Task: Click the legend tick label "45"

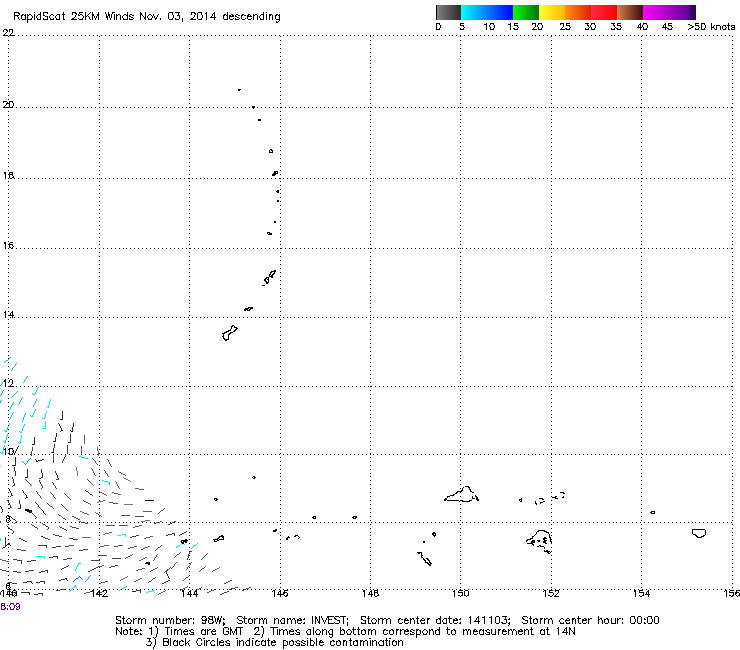Action: click(667, 27)
